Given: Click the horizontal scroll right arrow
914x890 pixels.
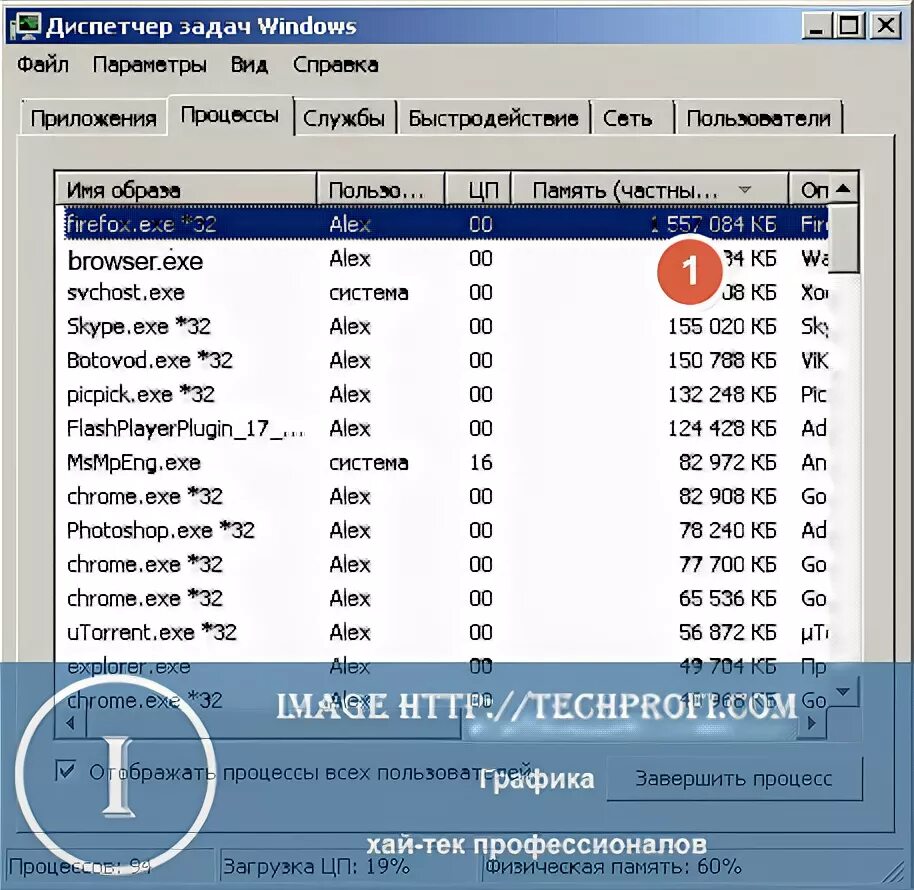Looking at the screenshot, I should pos(812,723).
